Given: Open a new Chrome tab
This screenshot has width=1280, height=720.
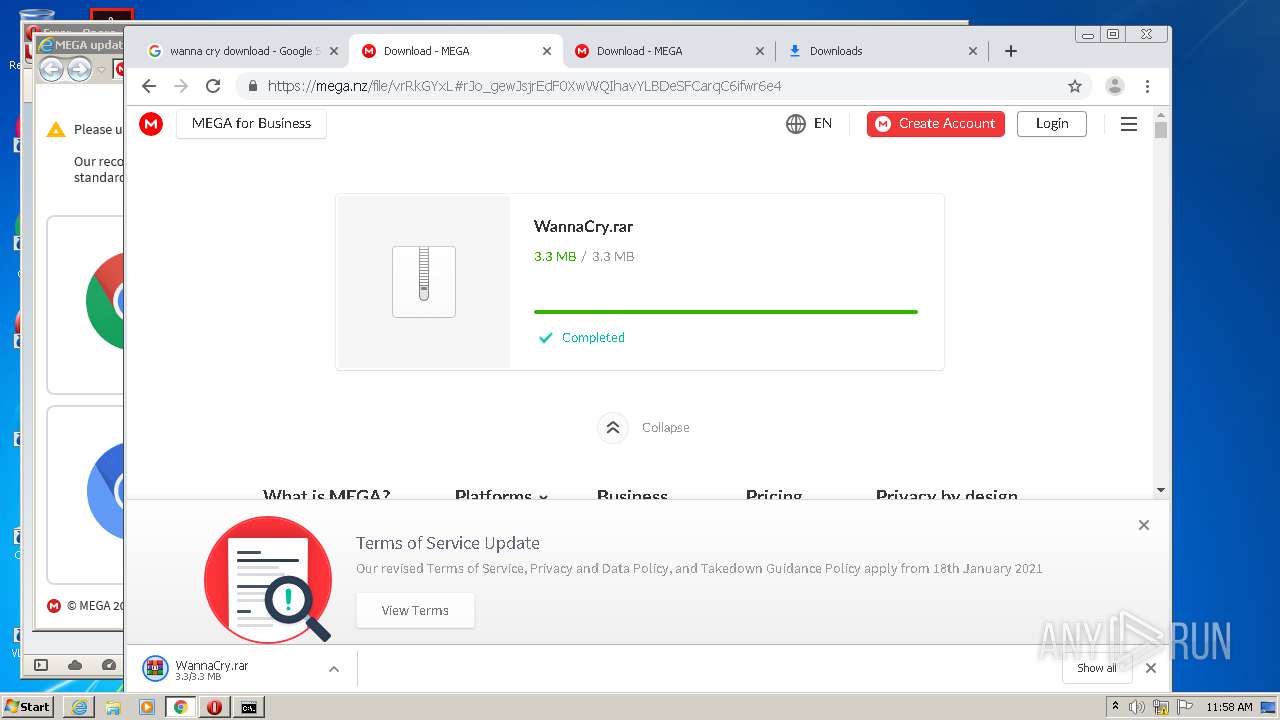Looking at the screenshot, I should click(1011, 51).
